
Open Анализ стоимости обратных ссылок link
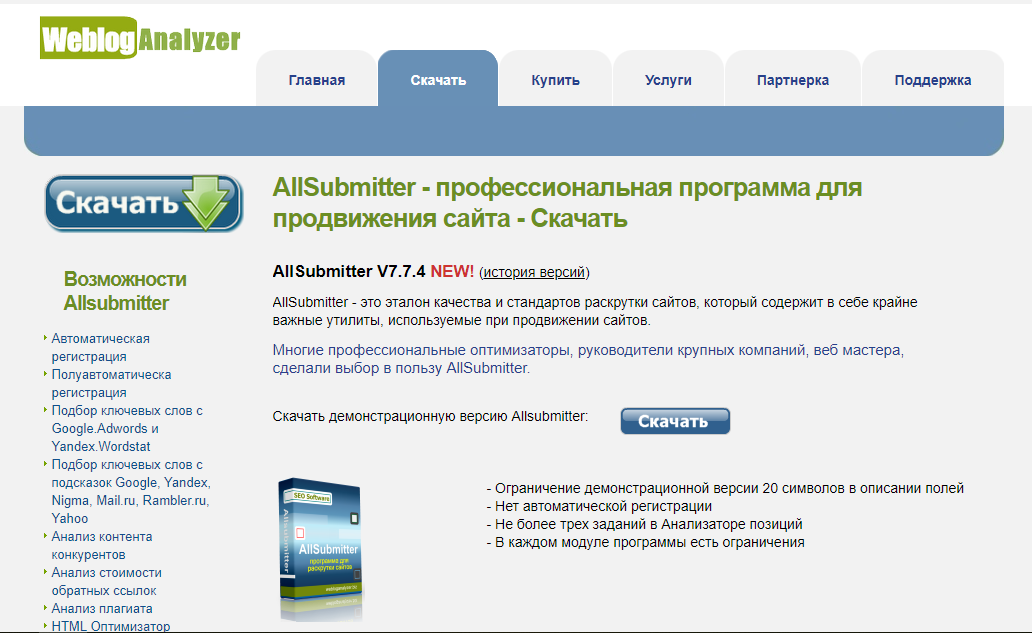pos(106,582)
